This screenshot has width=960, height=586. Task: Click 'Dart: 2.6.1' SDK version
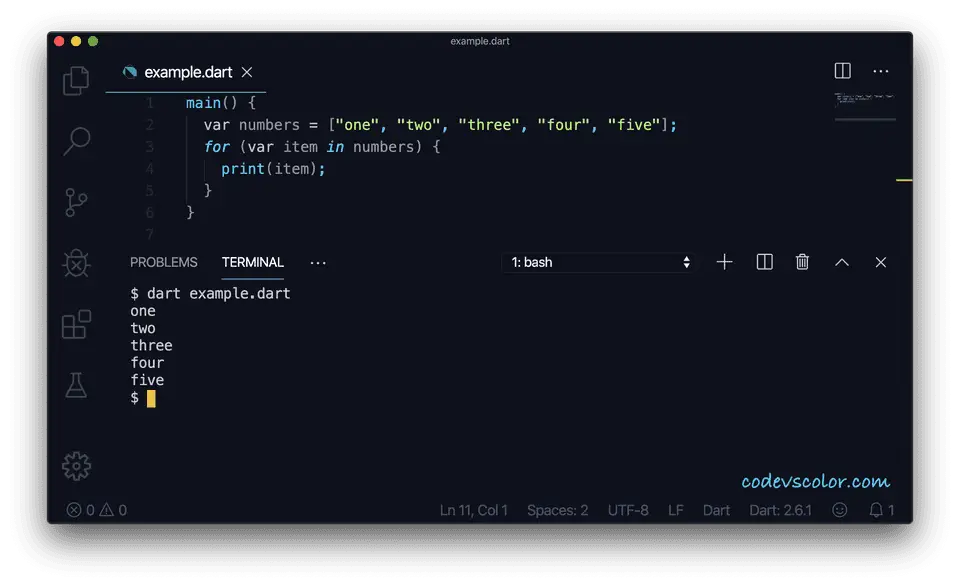pos(780,510)
